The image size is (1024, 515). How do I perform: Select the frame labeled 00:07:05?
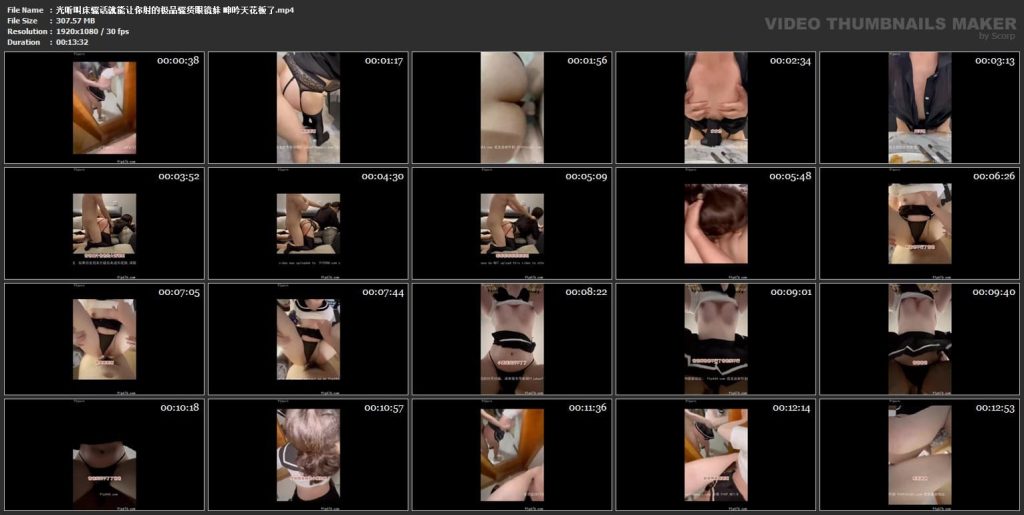click(x=104, y=339)
